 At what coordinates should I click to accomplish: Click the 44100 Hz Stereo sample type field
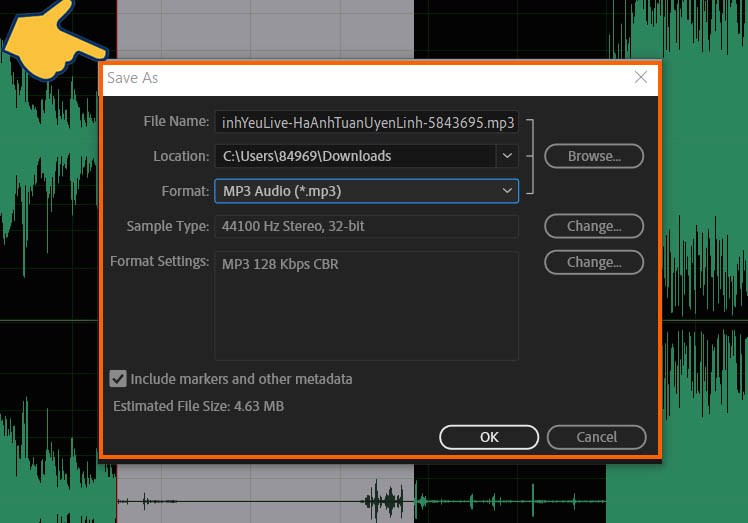click(x=366, y=226)
